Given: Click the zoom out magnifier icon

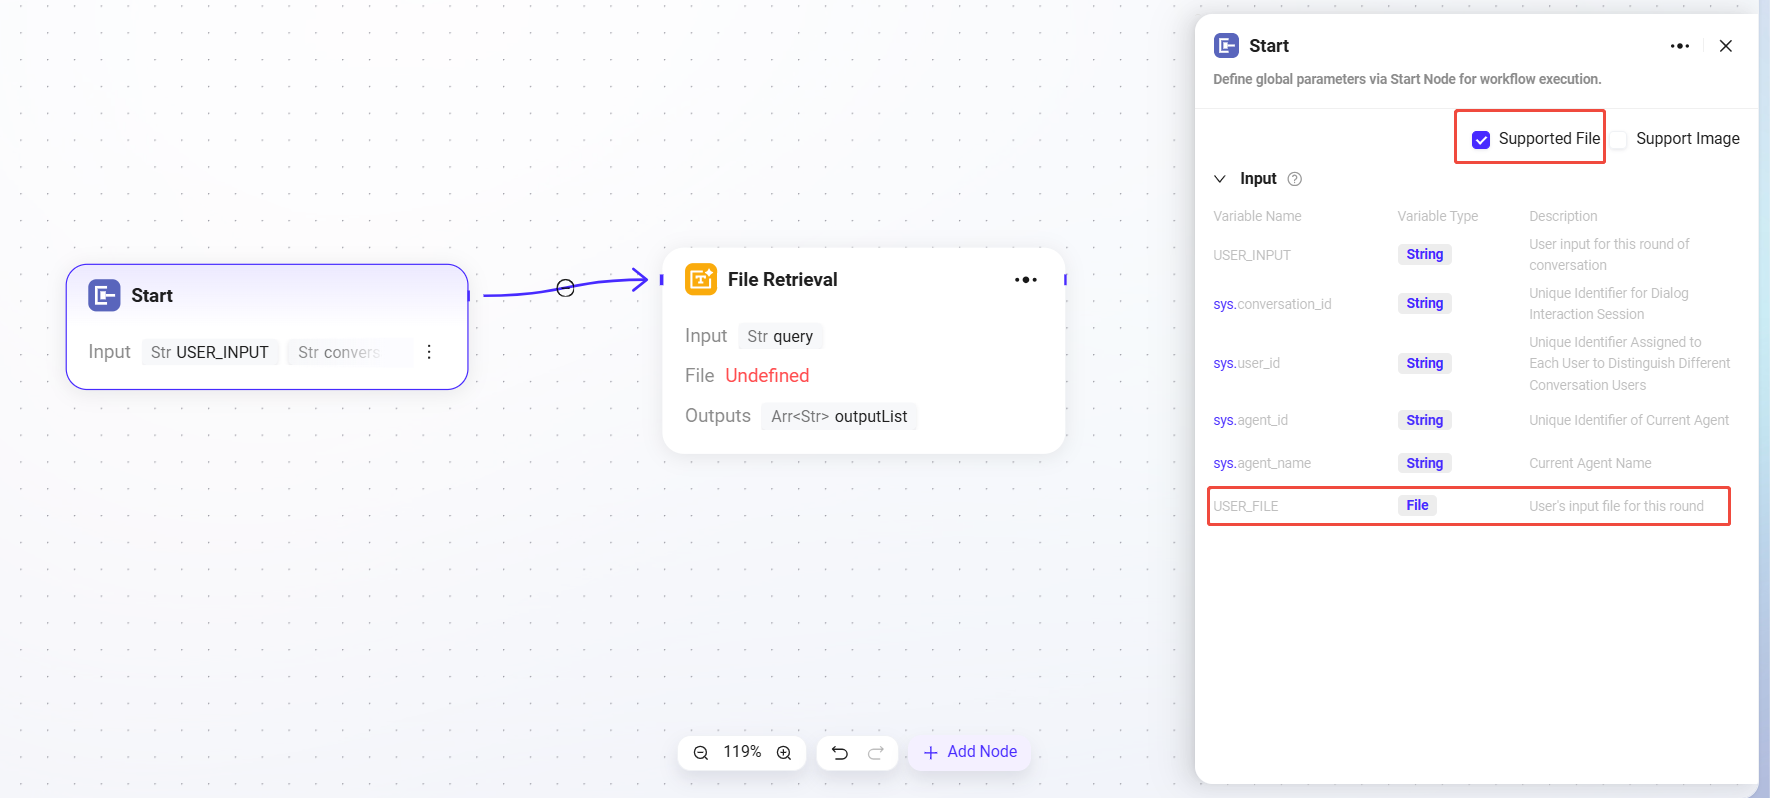Looking at the screenshot, I should pyautogui.click(x=701, y=753).
